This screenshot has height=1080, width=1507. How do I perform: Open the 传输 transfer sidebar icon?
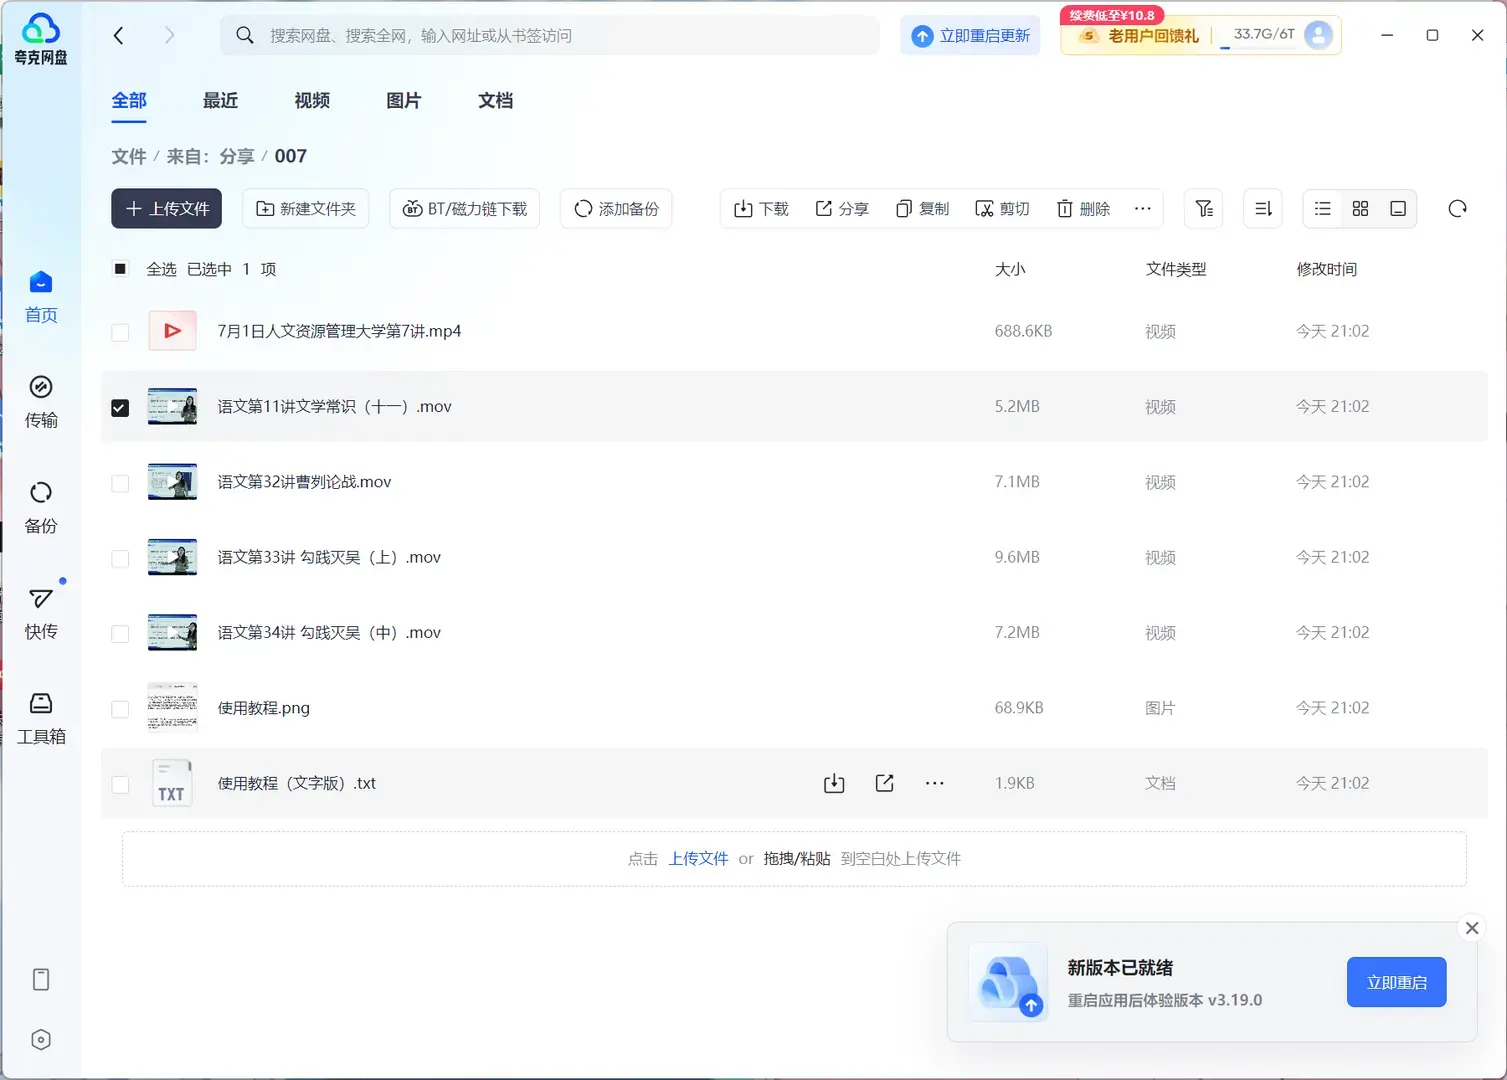41,402
